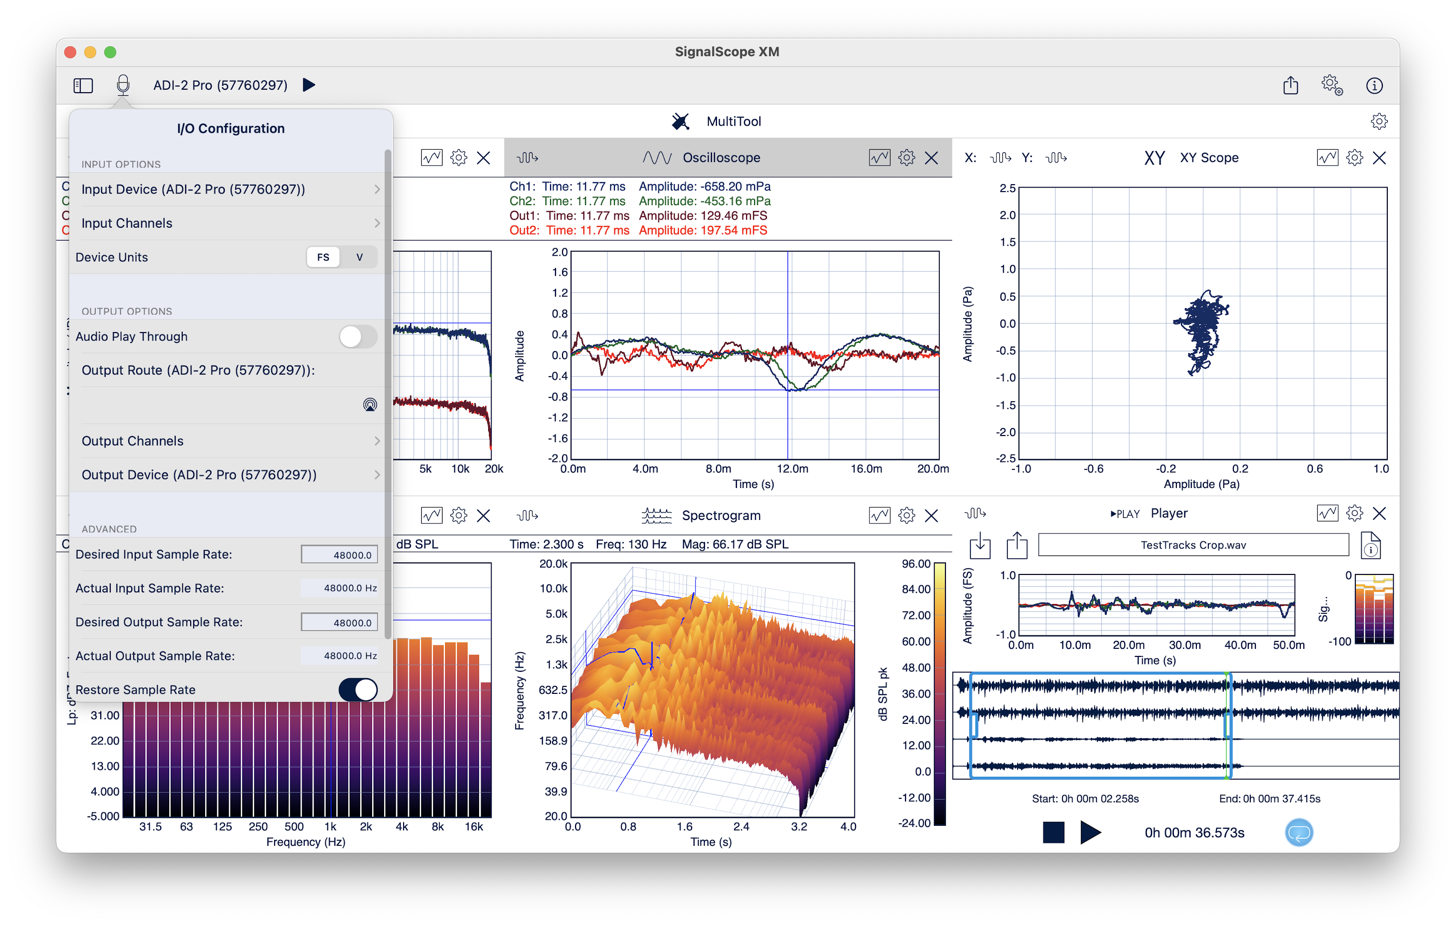Click Player input waveform icon
Screen dimensions: 1456x927
click(976, 514)
